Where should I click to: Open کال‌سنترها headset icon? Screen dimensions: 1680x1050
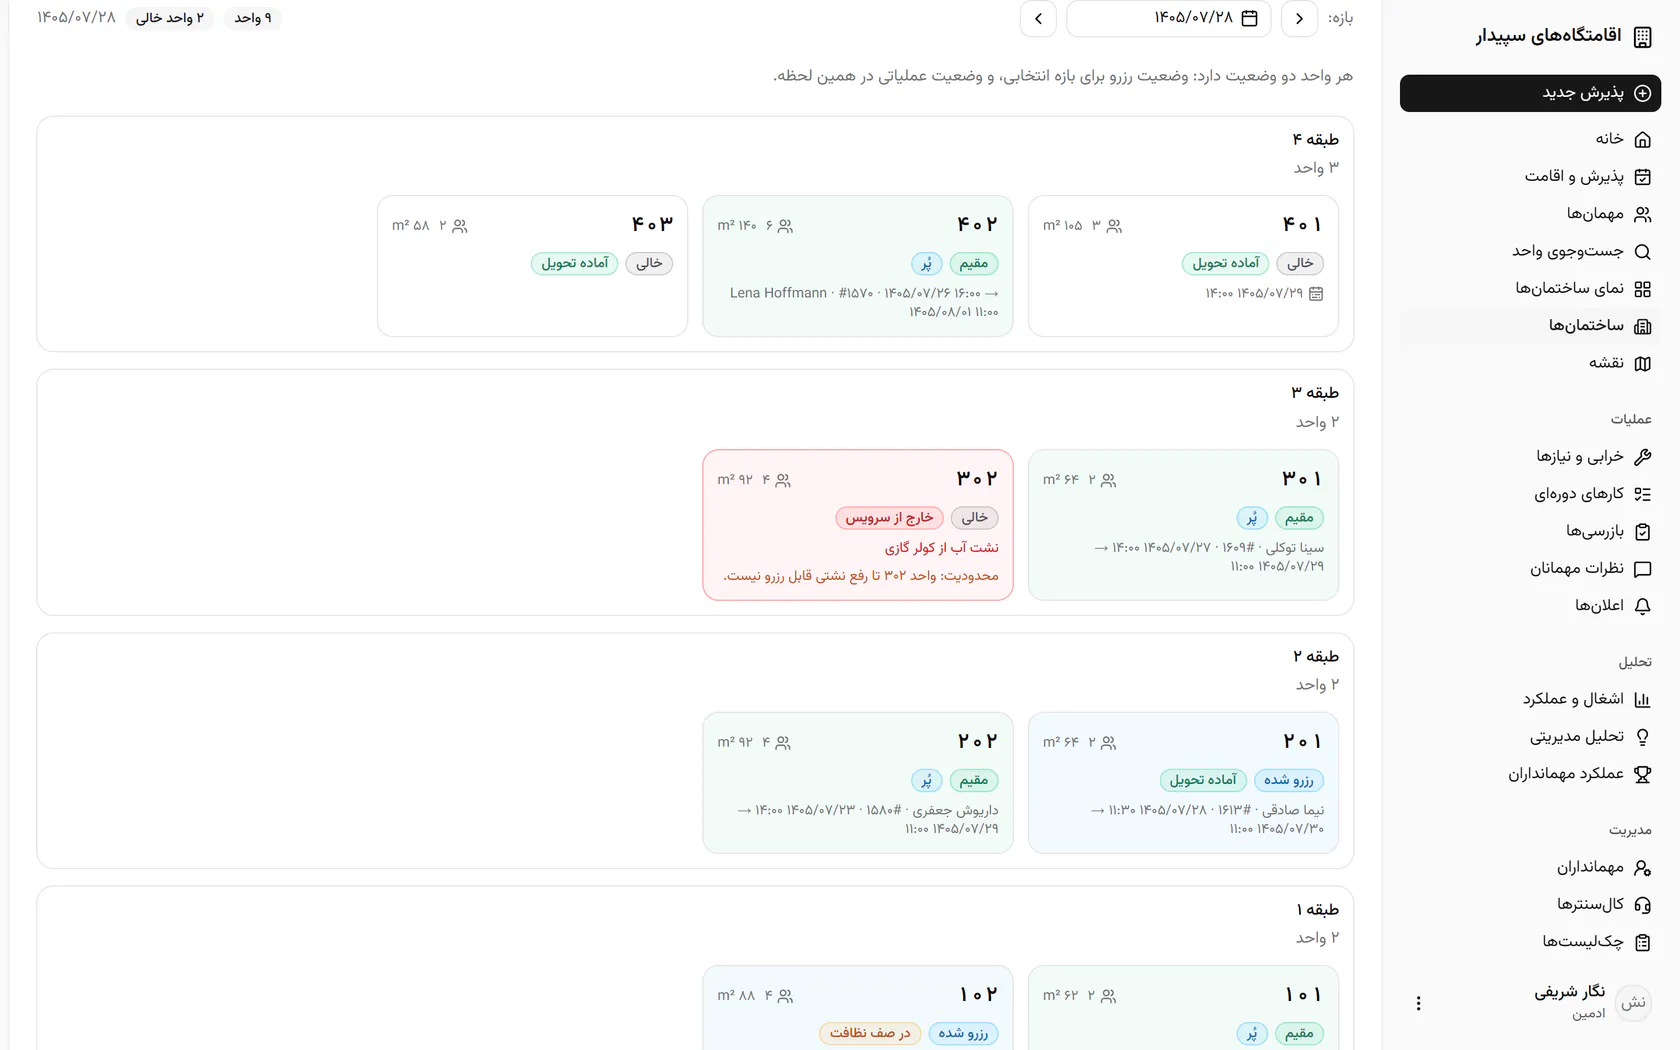coord(1642,905)
